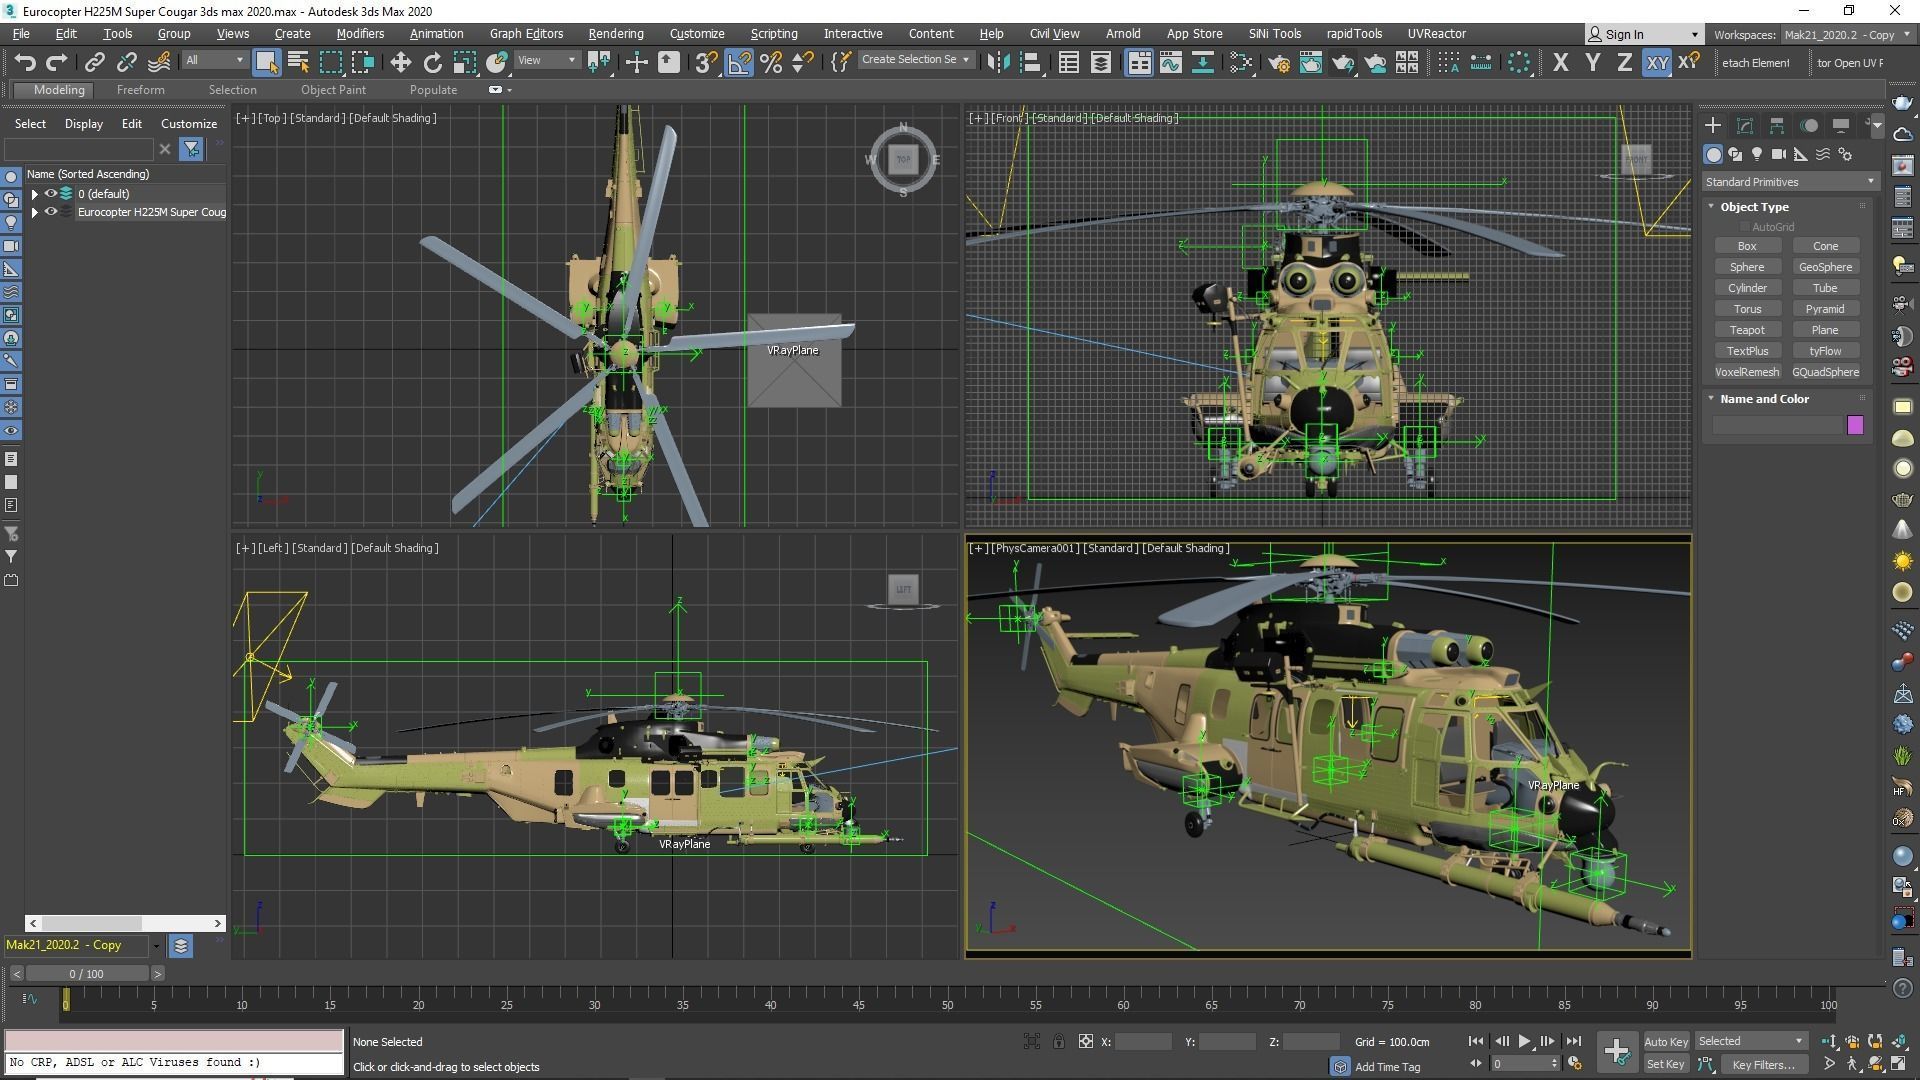
Task: Activate the Select and Link tool
Action: point(94,62)
